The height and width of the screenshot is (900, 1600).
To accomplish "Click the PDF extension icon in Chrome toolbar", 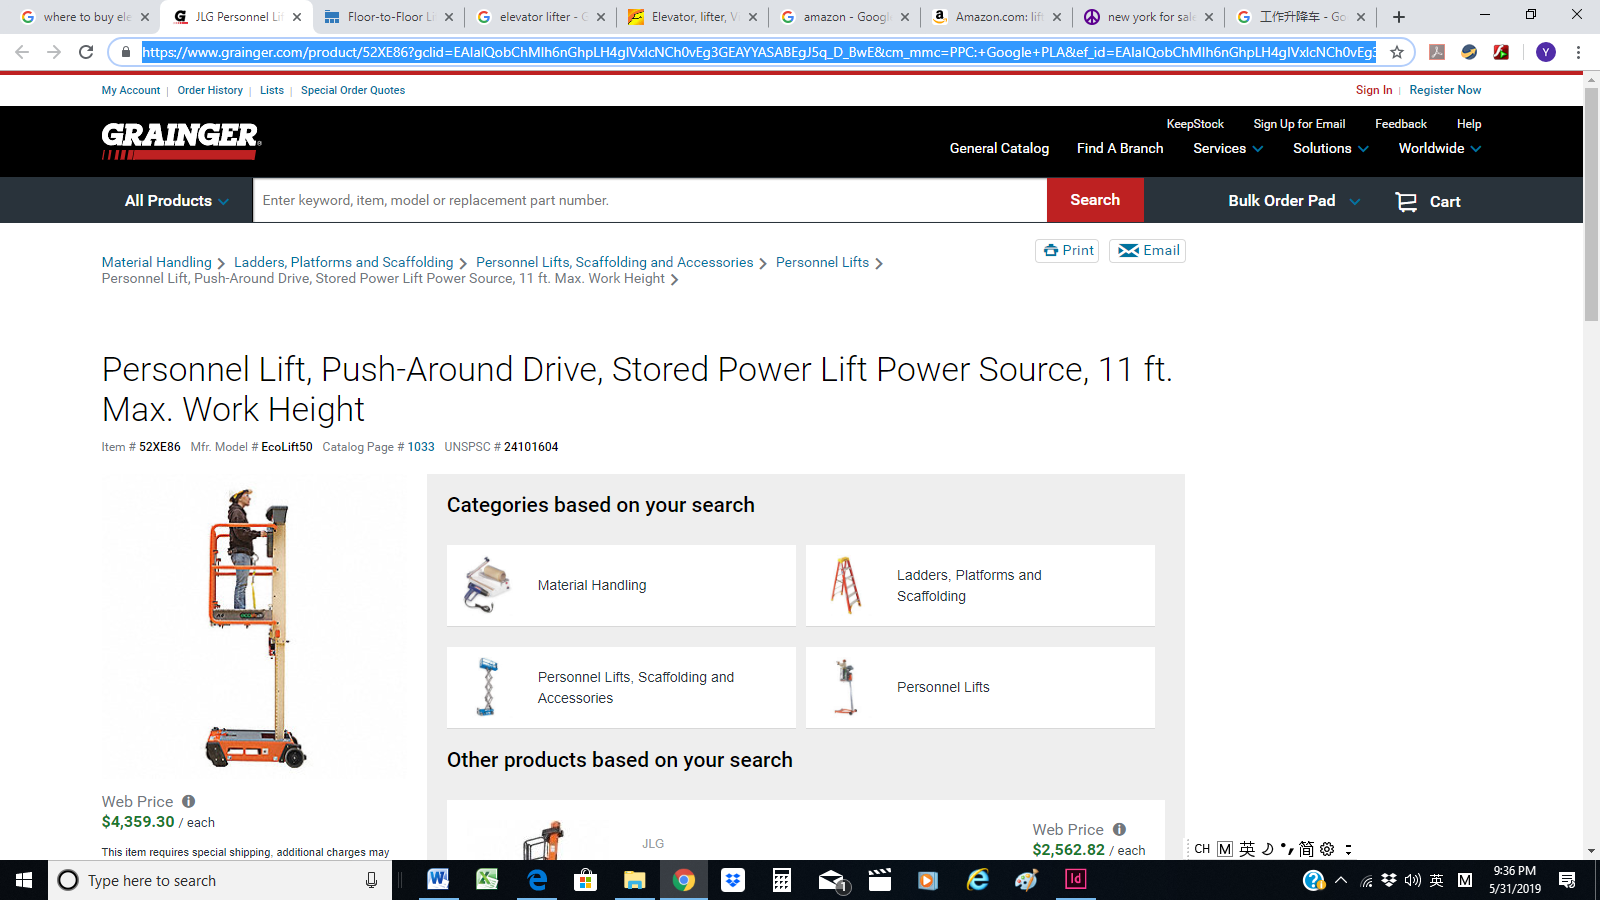I will point(1437,52).
